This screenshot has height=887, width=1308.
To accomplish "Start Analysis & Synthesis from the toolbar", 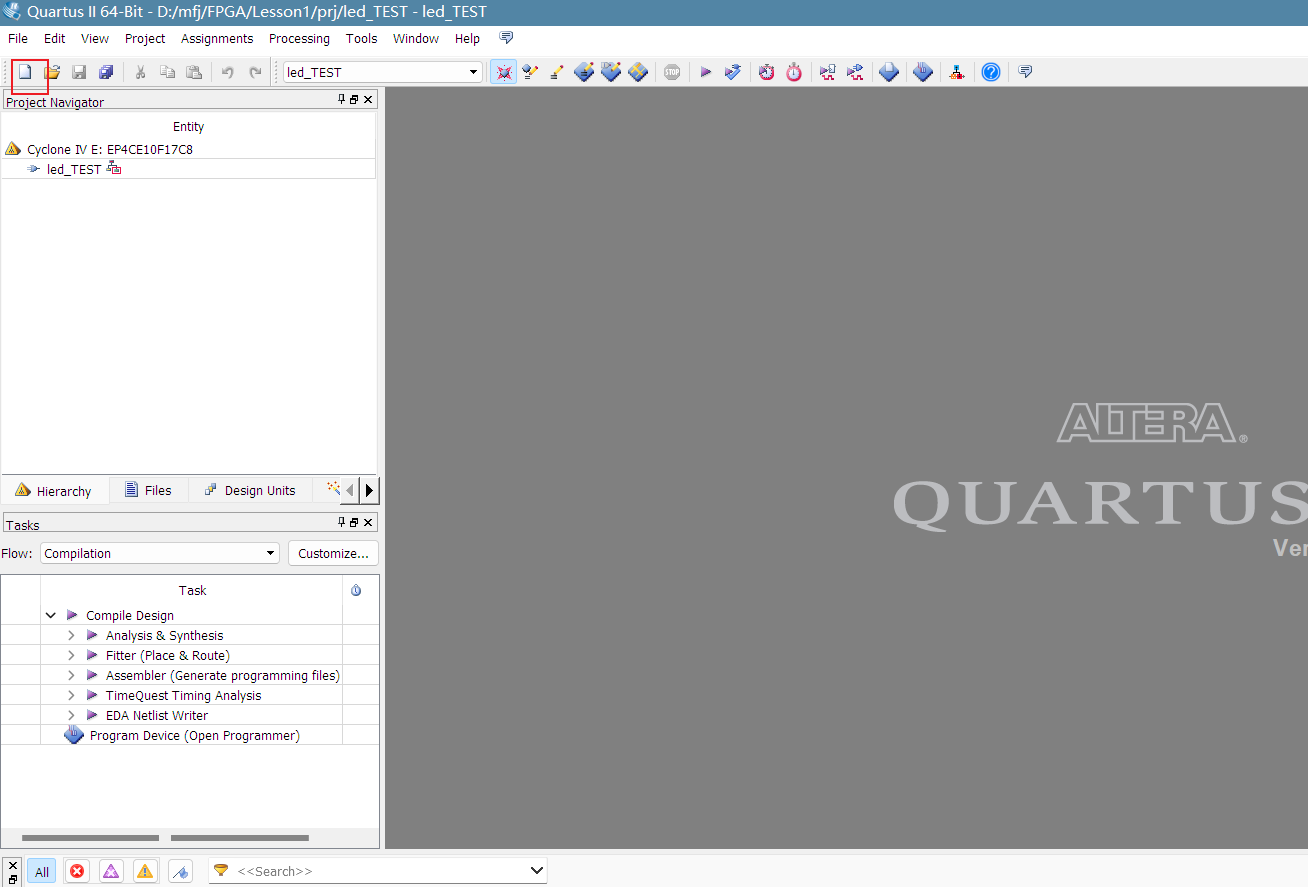I will 733,72.
